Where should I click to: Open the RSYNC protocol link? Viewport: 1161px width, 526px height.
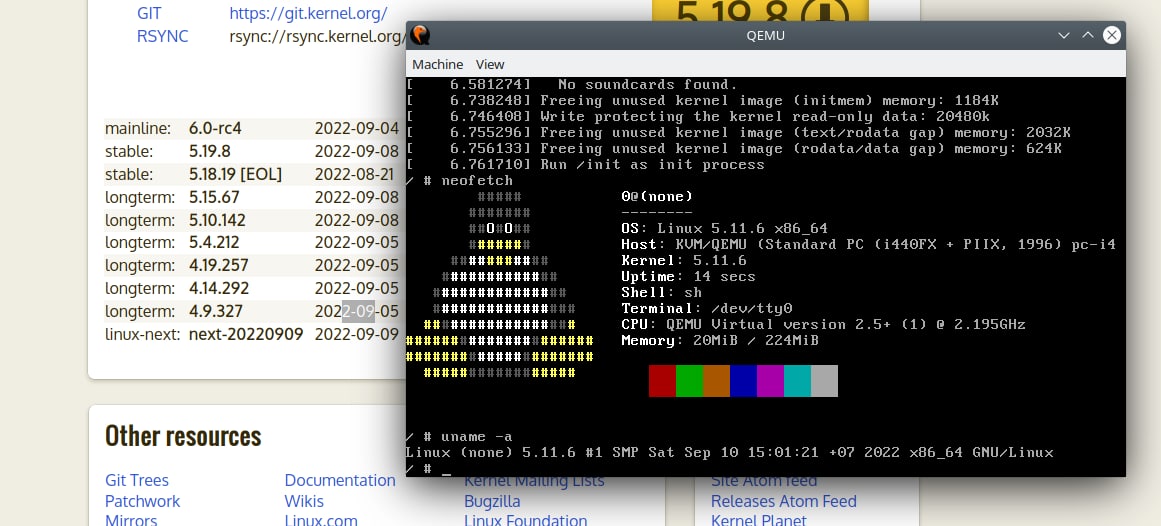tap(162, 36)
